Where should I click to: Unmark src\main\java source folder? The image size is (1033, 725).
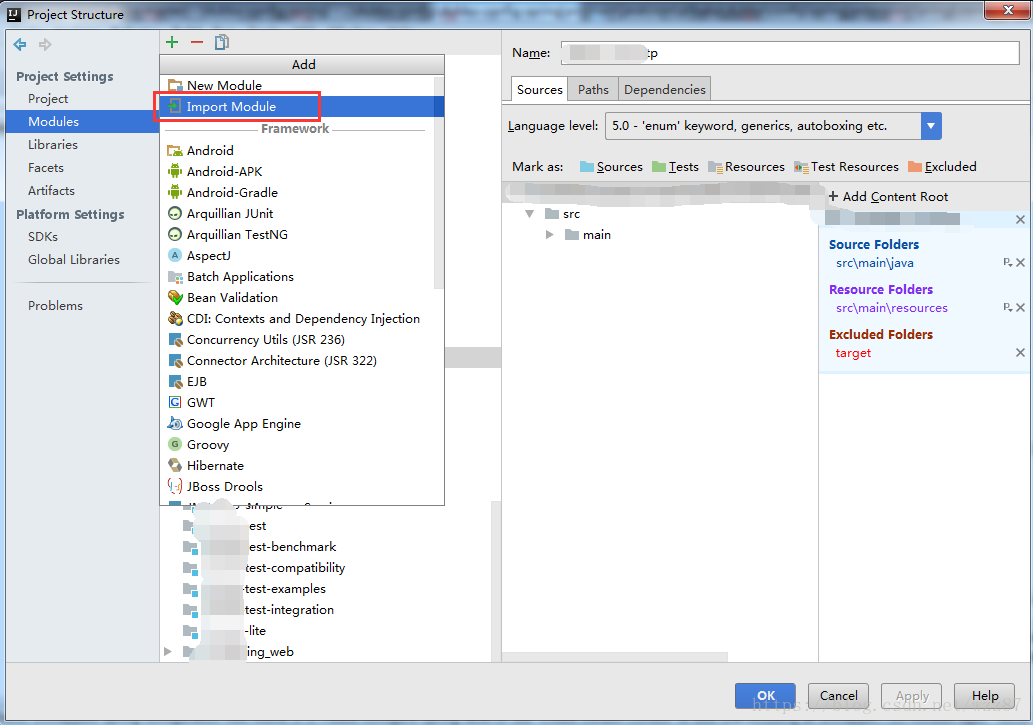click(x=1020, y=262)
